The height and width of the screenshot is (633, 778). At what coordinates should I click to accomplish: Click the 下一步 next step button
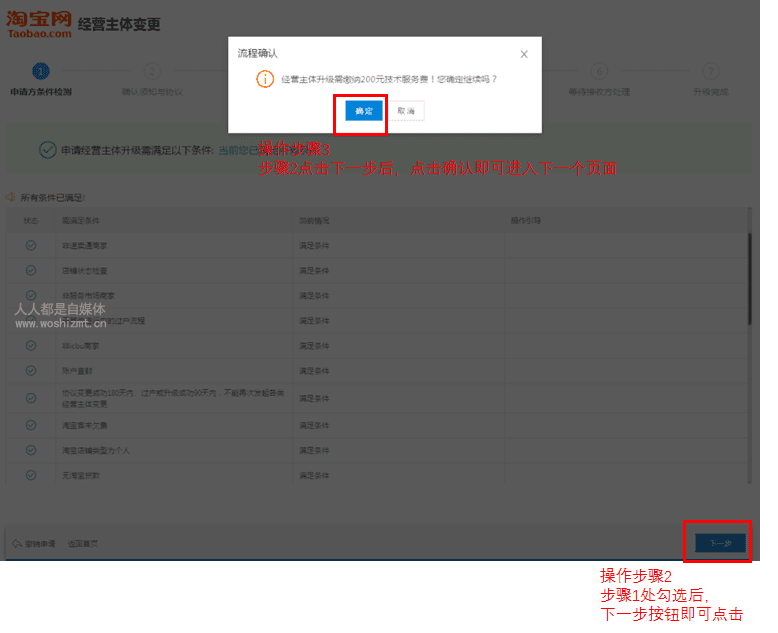pyautogui.click(x=720, y=544)
